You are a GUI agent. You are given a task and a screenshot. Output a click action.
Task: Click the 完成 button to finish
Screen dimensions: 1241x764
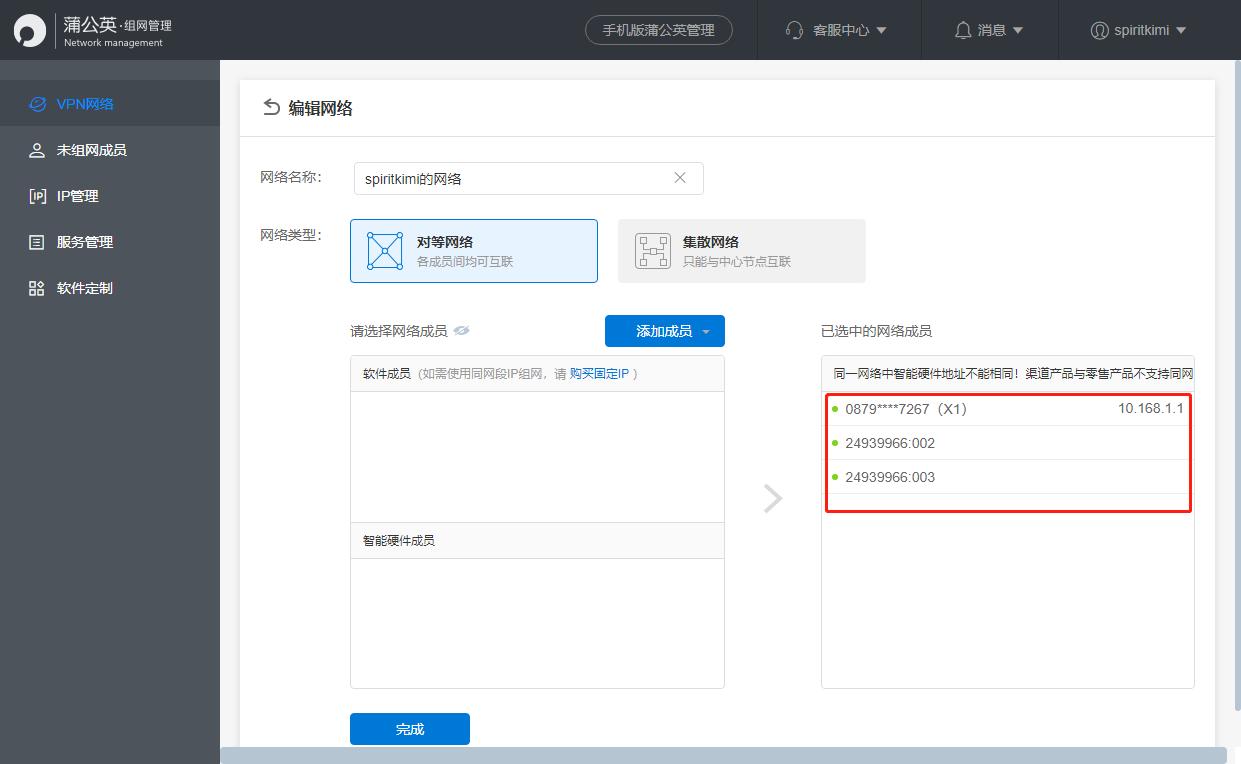(x=409, y=729)
